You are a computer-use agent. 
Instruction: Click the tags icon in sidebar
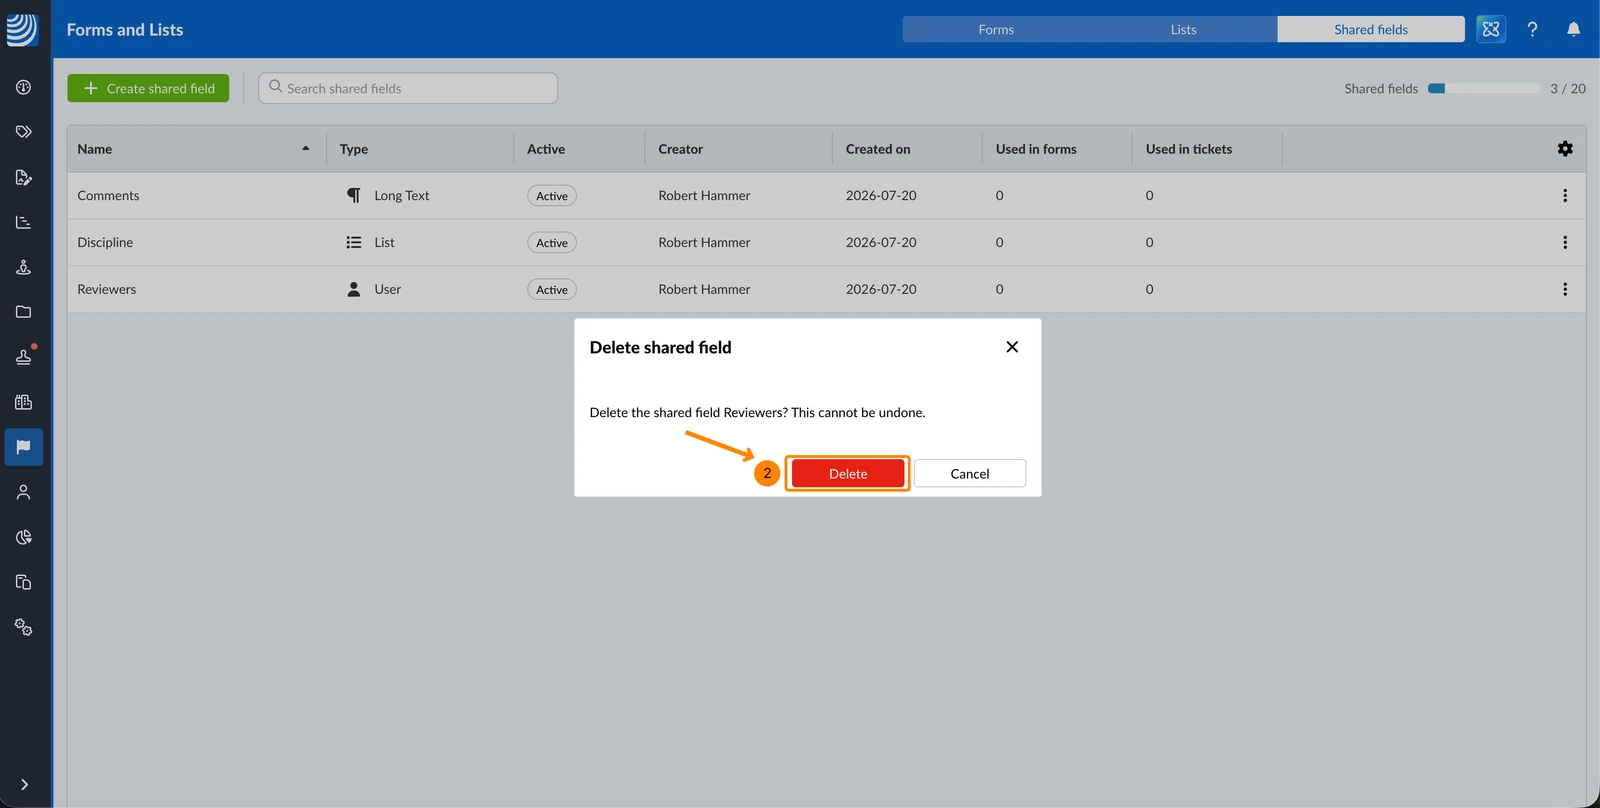click(24, 132)
